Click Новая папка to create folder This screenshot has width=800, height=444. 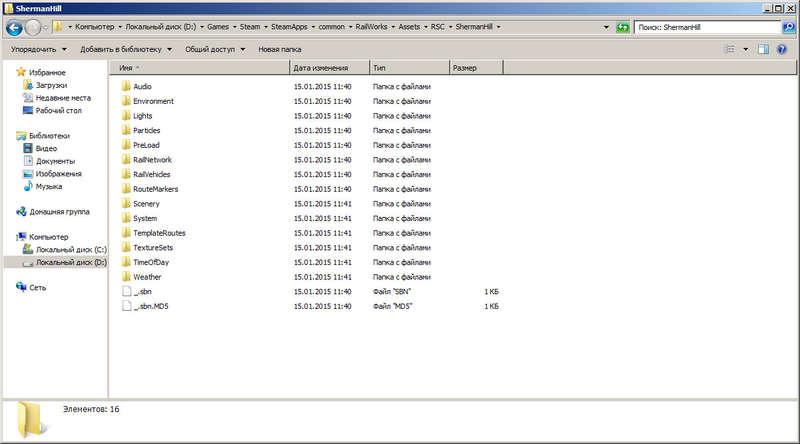(280, 50)
